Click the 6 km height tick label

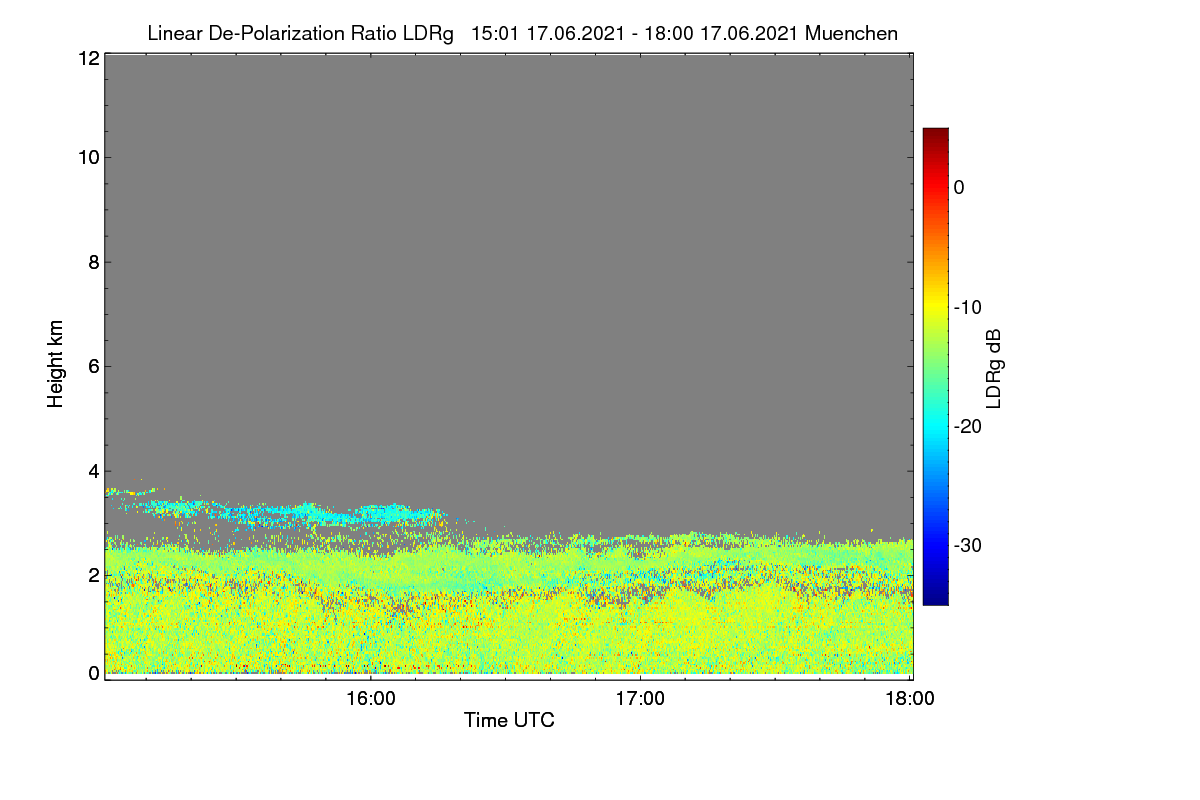tap(92, 366)
